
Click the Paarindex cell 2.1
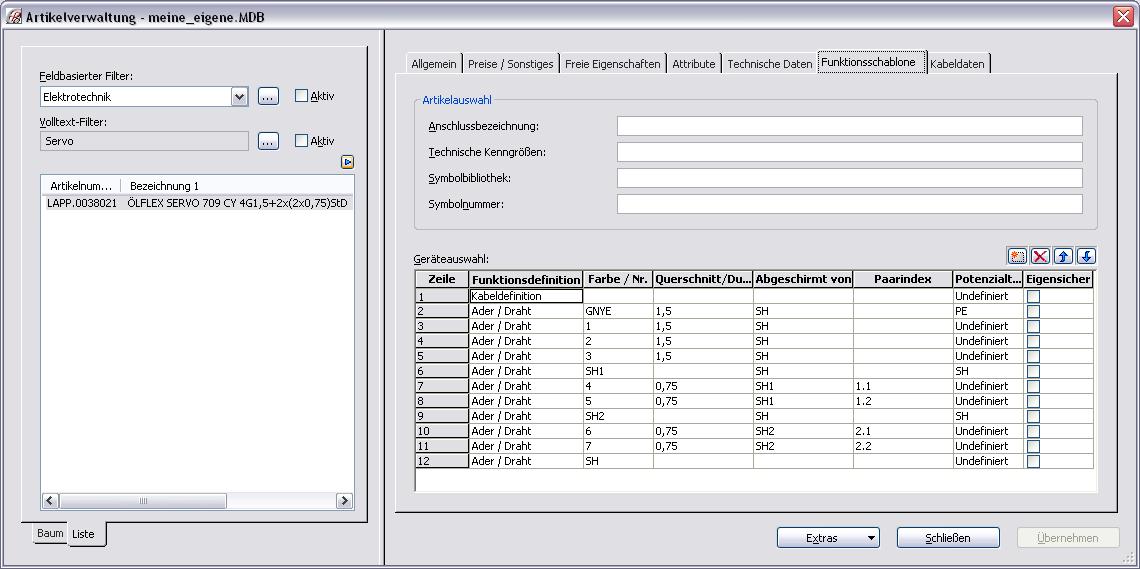point(903,432)
